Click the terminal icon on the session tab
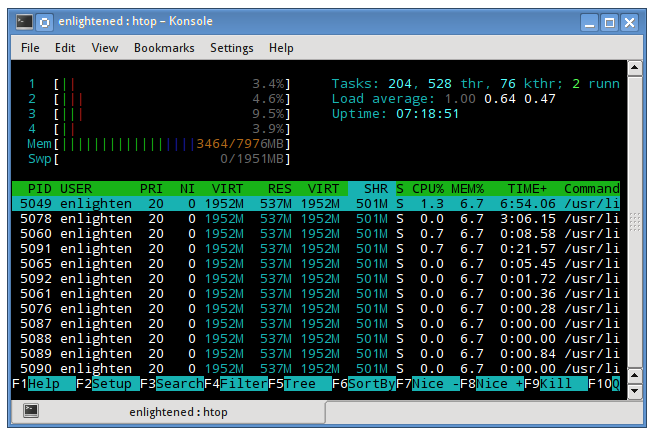Viewport: 656px width, 439px height. coord(31,411)
